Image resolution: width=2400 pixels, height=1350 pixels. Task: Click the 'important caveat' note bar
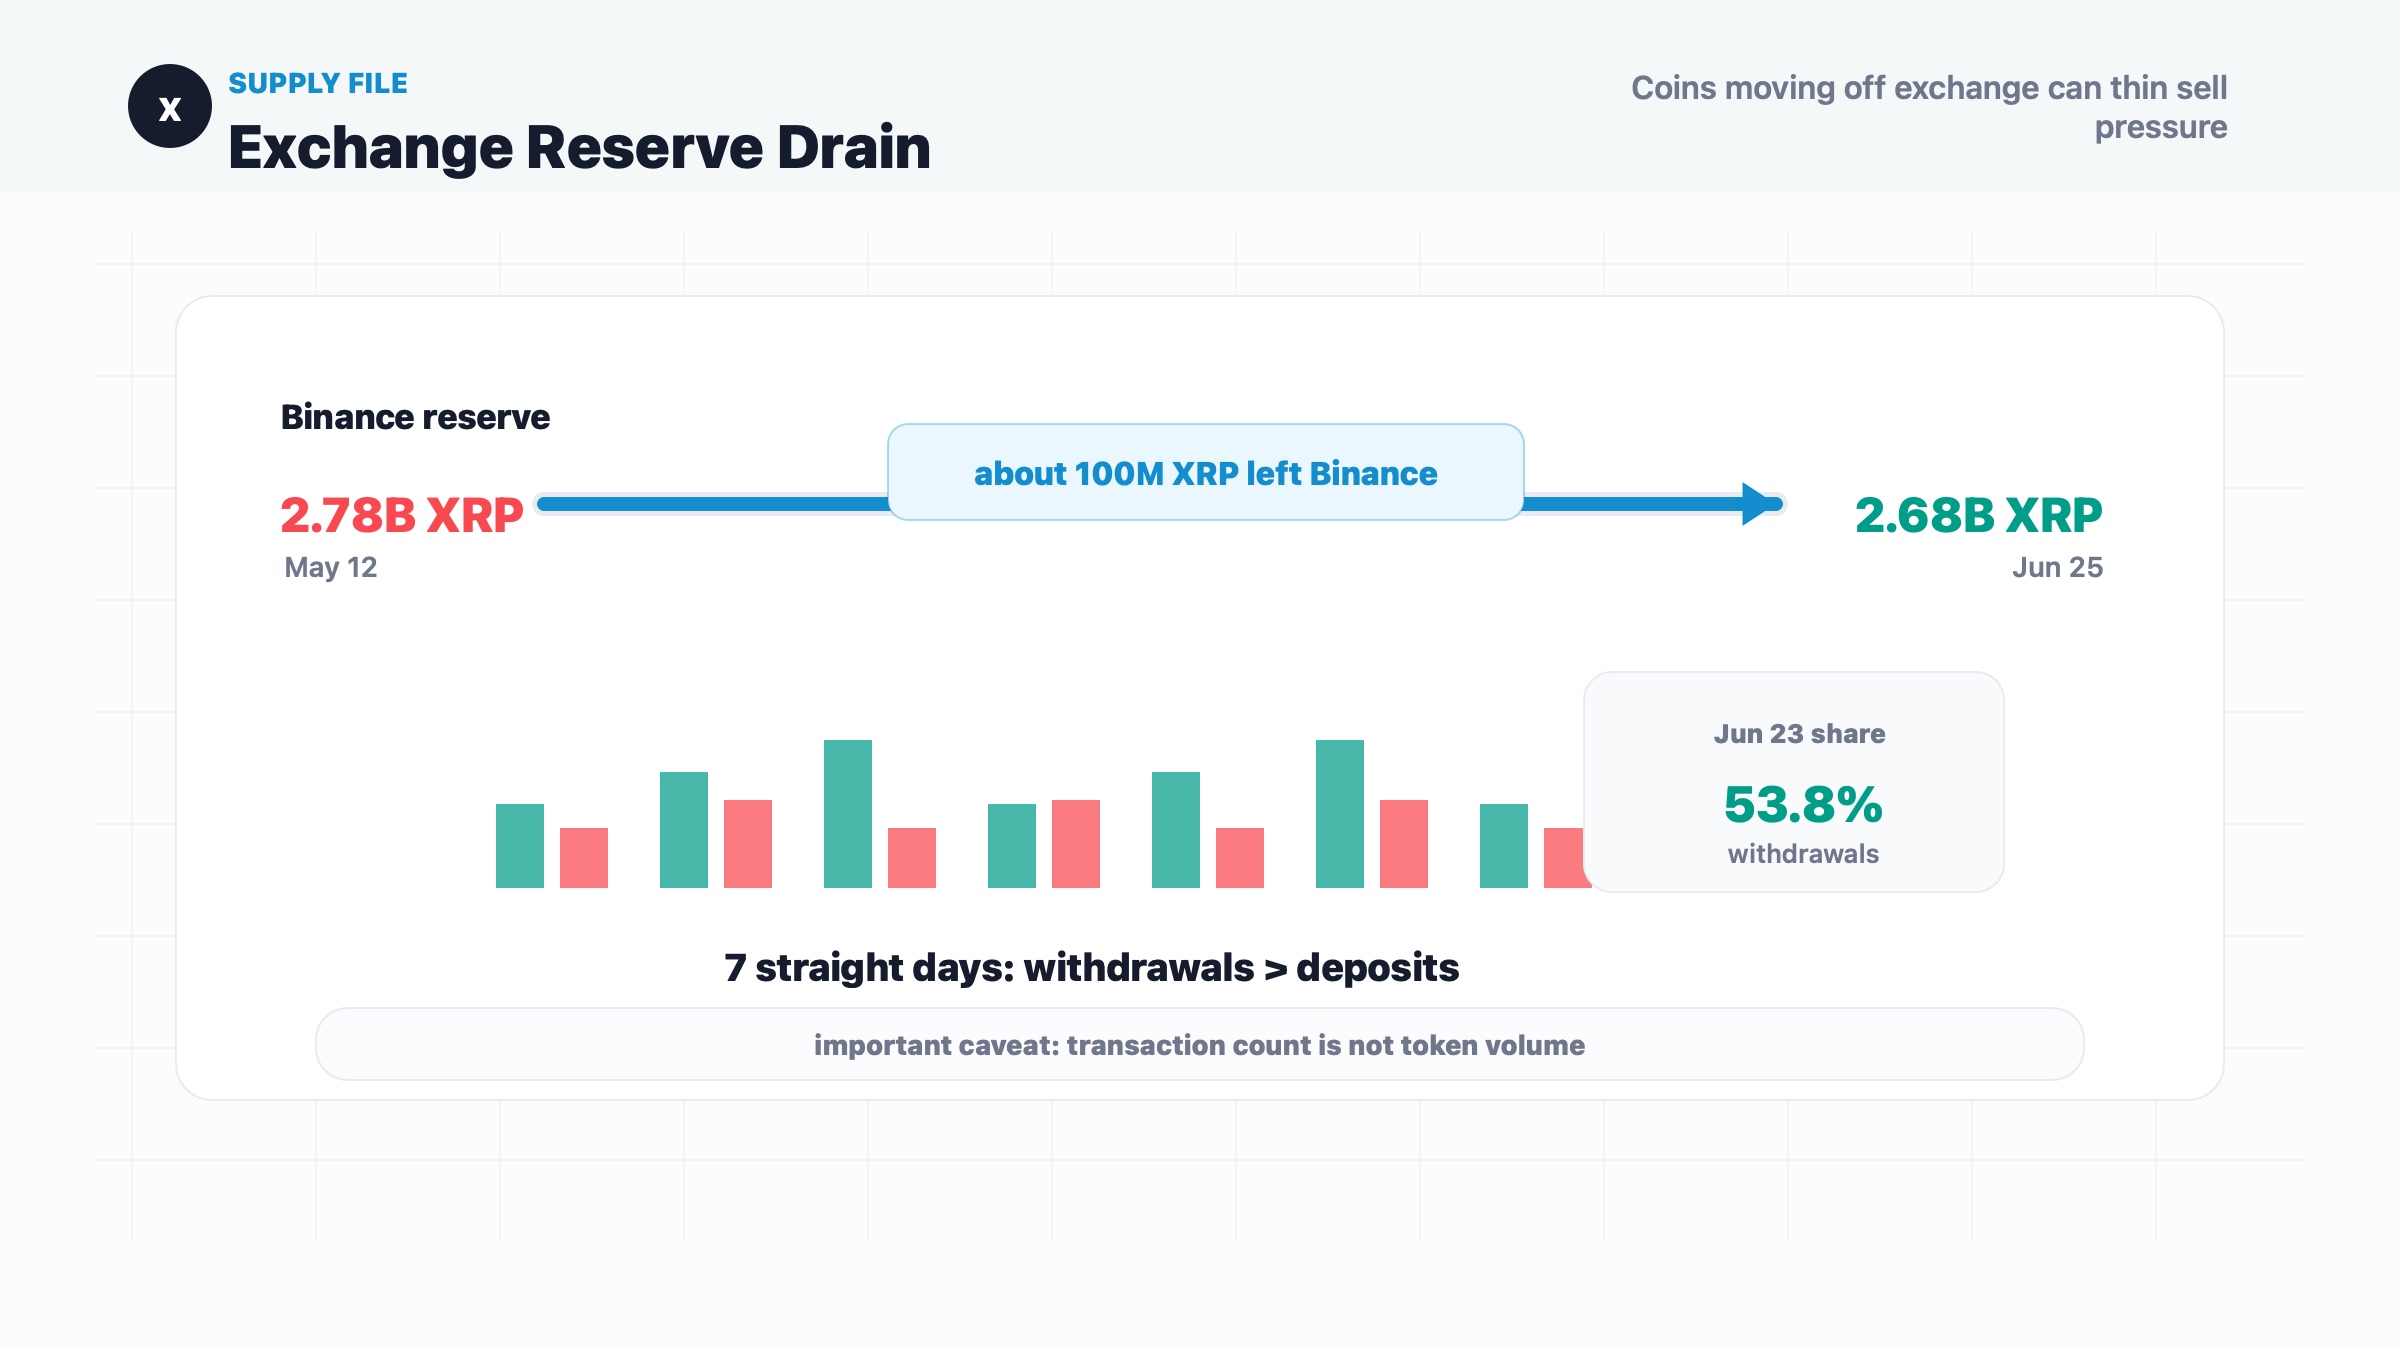[x=1200, y=1044]
